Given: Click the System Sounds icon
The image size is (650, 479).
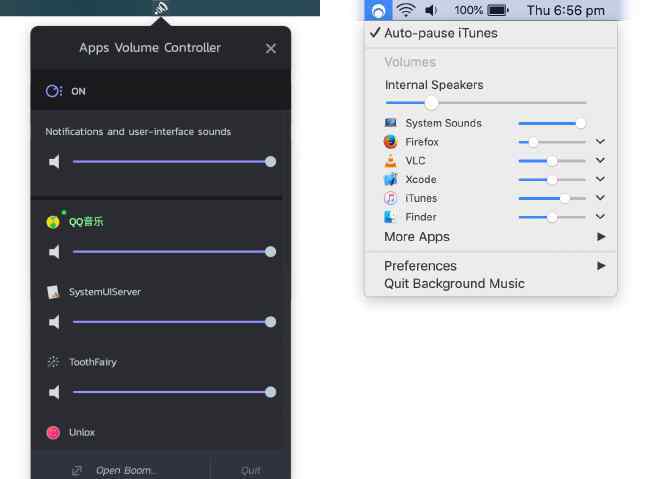Looking at the screenshot, I should click(x=390, y=123).
